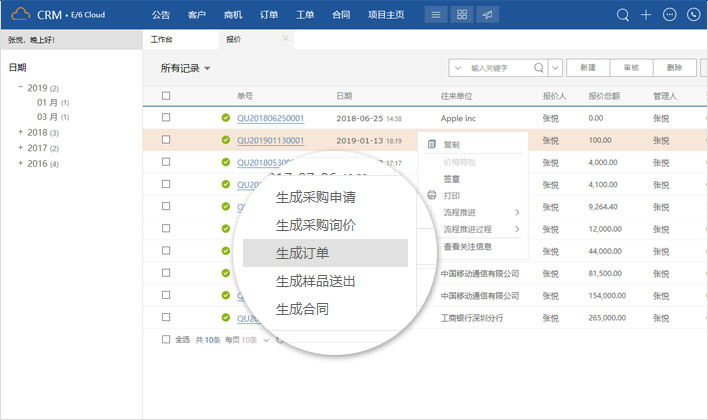
Task: Click the search magnifier icon in header
Action: pyautogui.click(x=623, y=15)
